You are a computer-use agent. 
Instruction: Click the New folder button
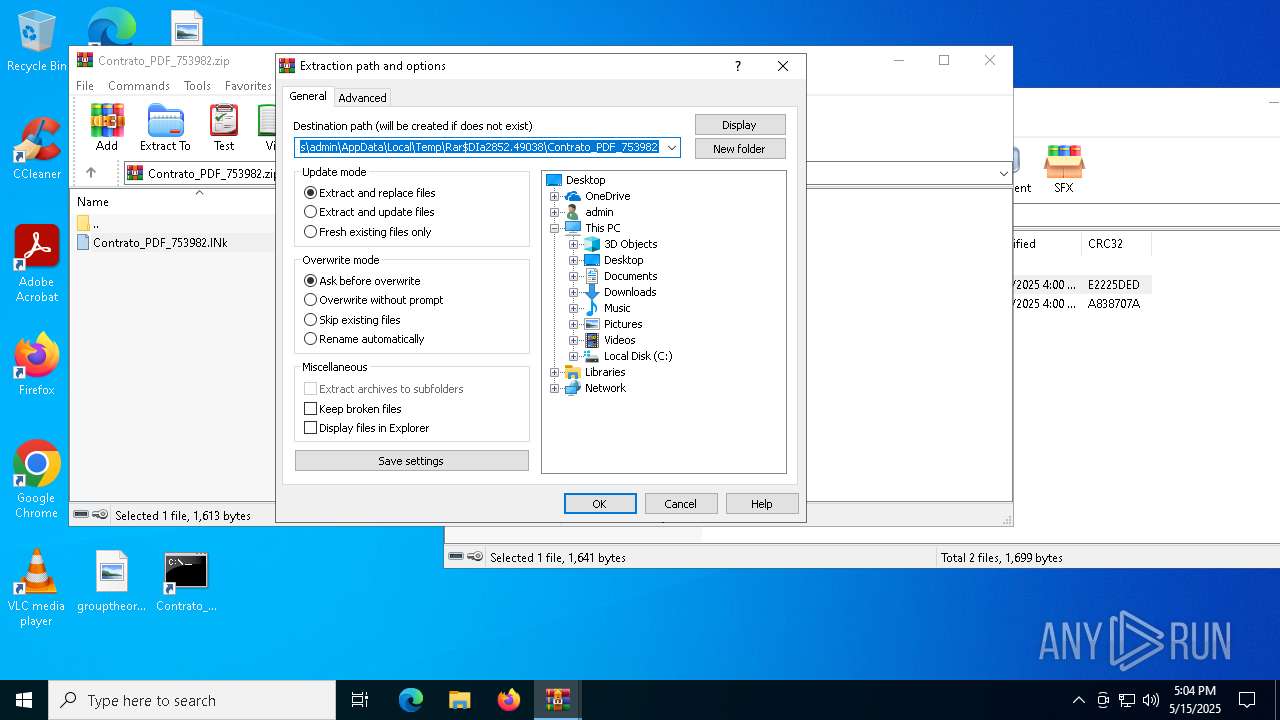(740, 149)
